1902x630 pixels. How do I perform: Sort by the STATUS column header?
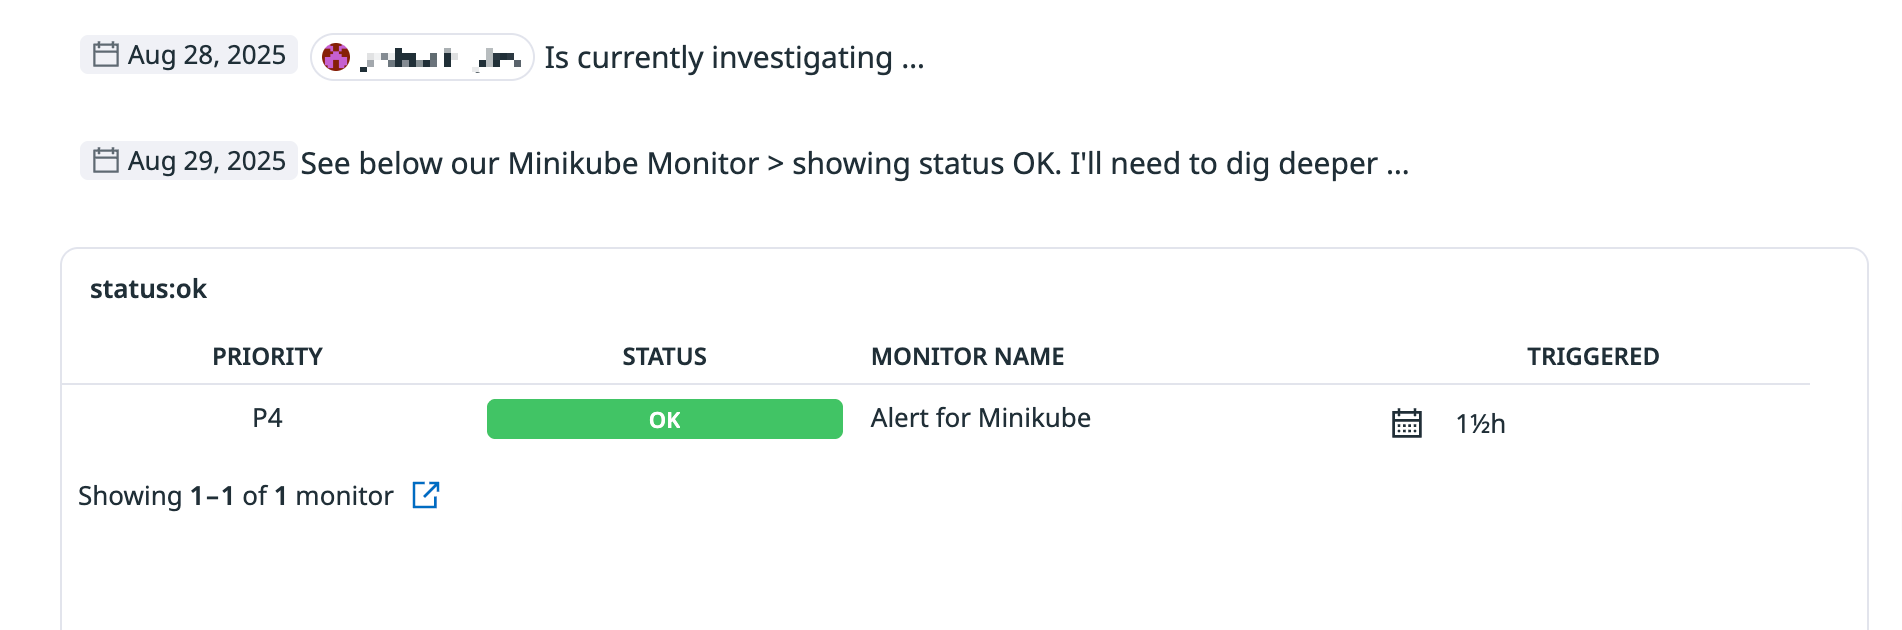pos(664,357)
